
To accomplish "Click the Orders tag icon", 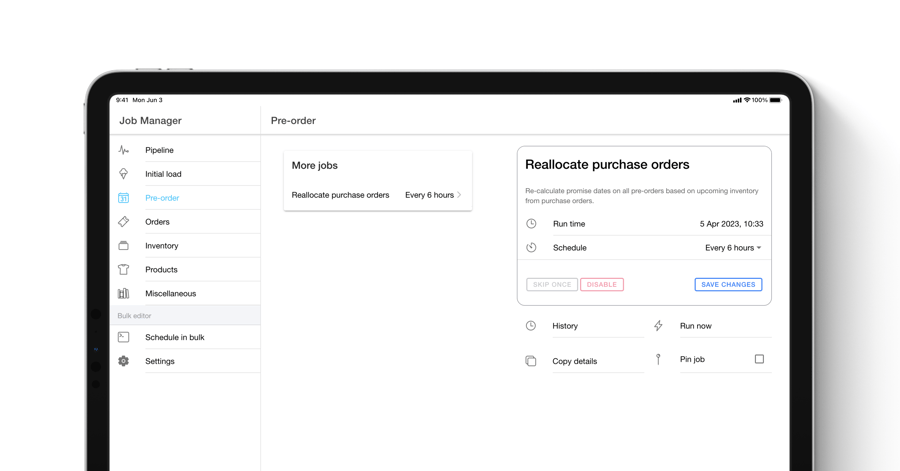I will pyautogui.click(x=124, y=222).
